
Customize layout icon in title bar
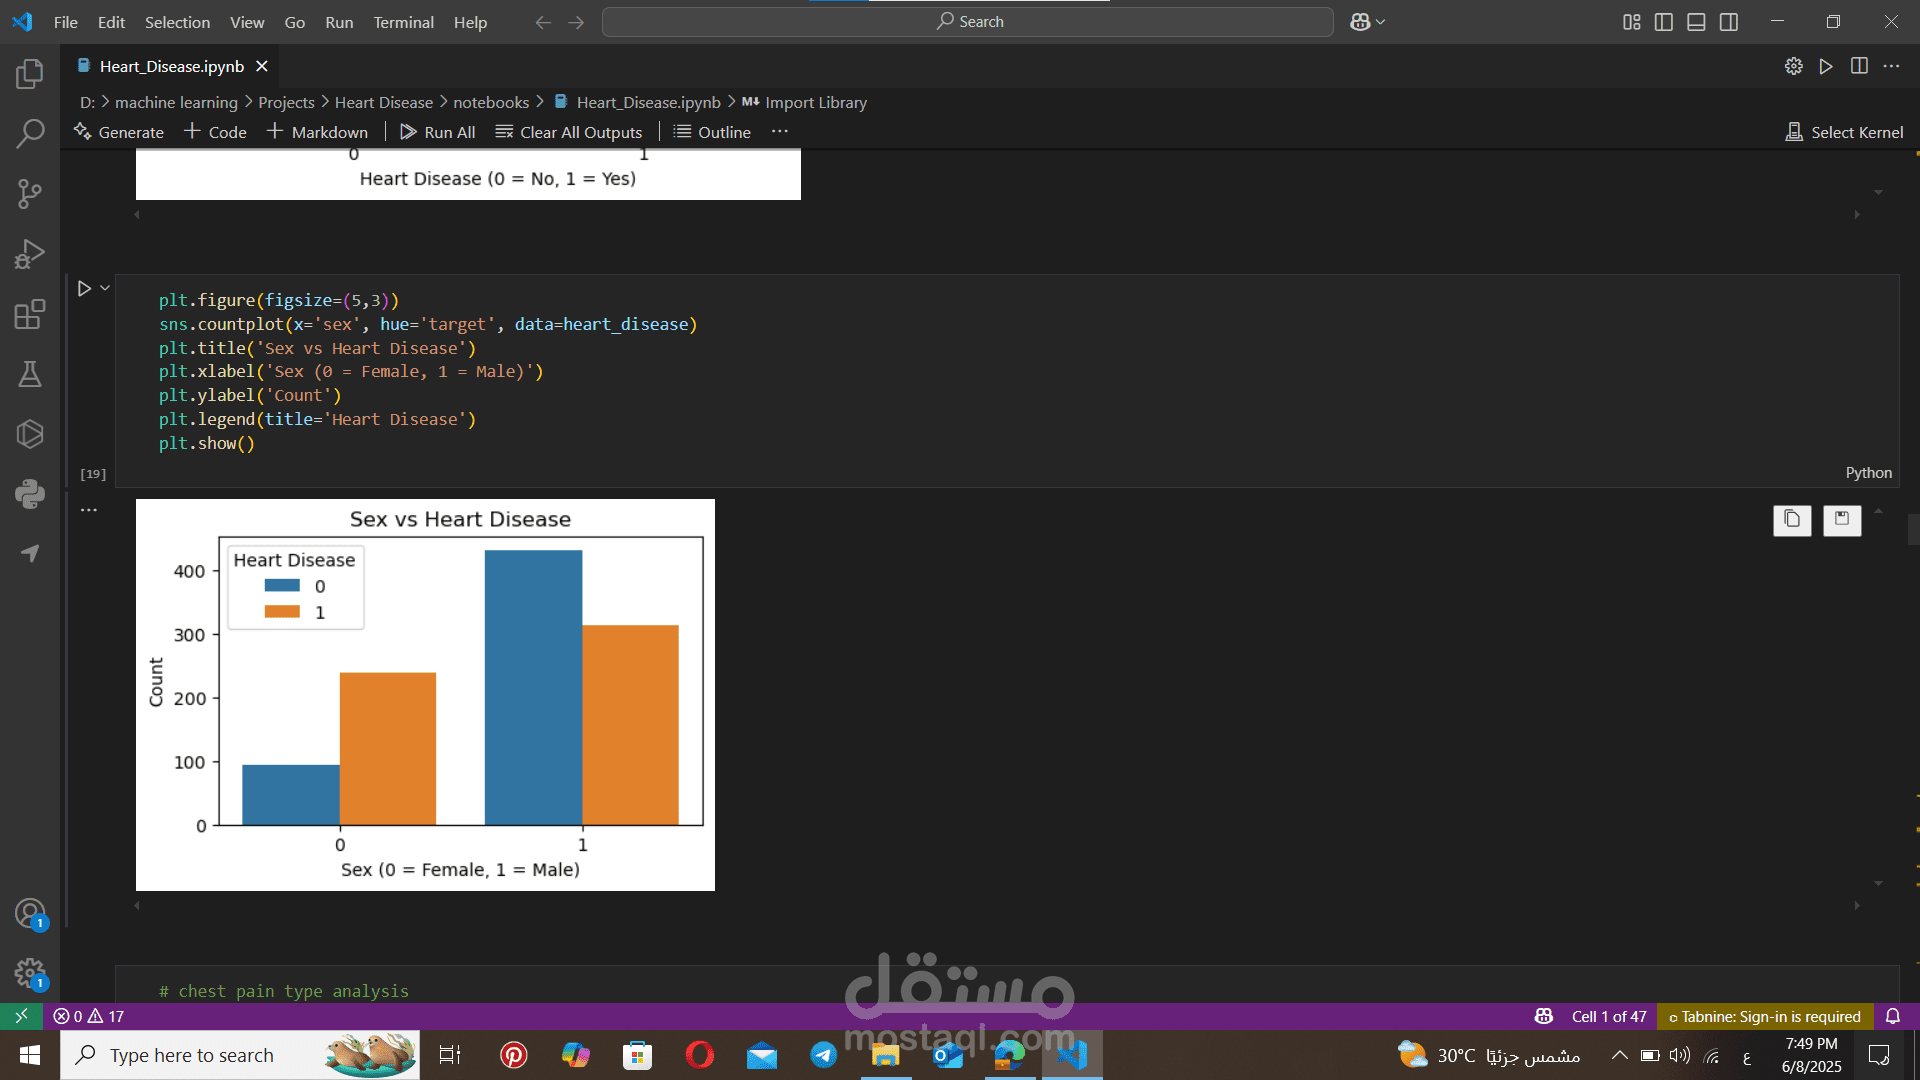coord(1632,22)
